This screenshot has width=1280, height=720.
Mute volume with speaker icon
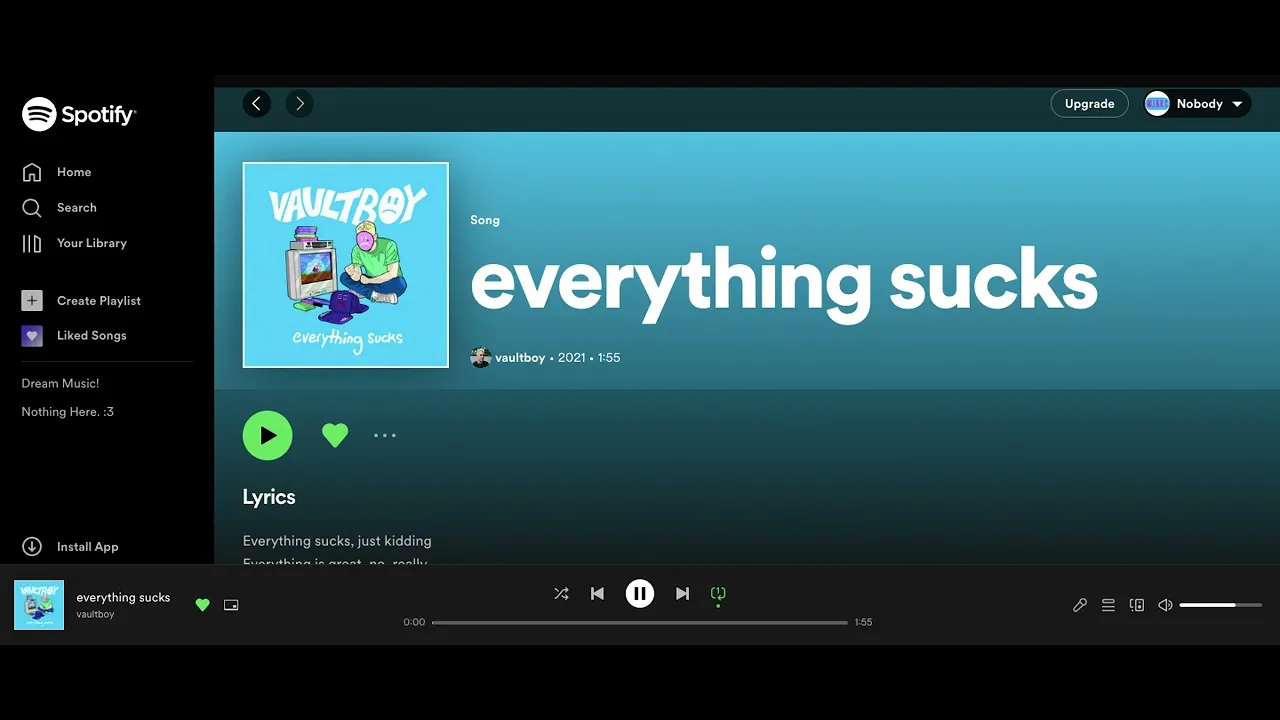click(1165, 605)
